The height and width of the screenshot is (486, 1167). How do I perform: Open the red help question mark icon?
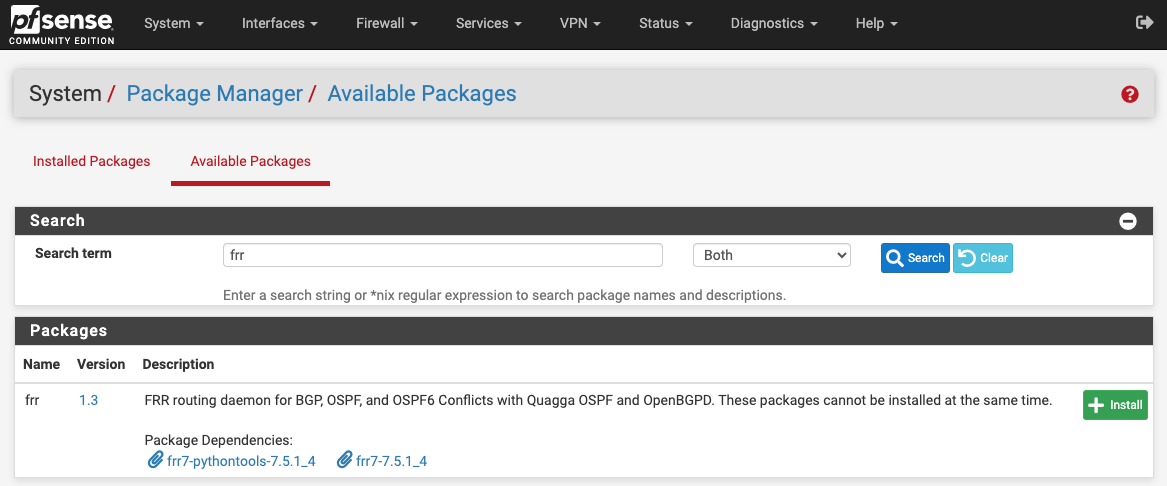pyautogui.click(x=1130, y=94)
